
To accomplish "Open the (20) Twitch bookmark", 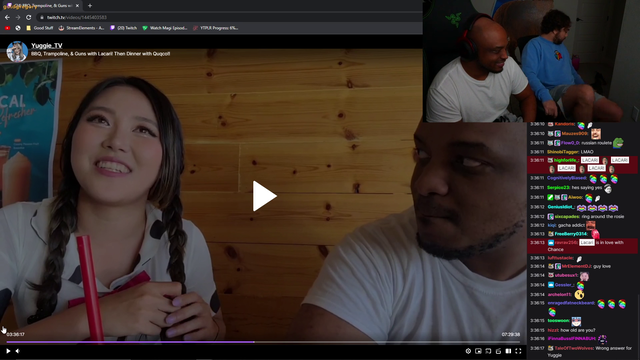I will click(124, 28).
